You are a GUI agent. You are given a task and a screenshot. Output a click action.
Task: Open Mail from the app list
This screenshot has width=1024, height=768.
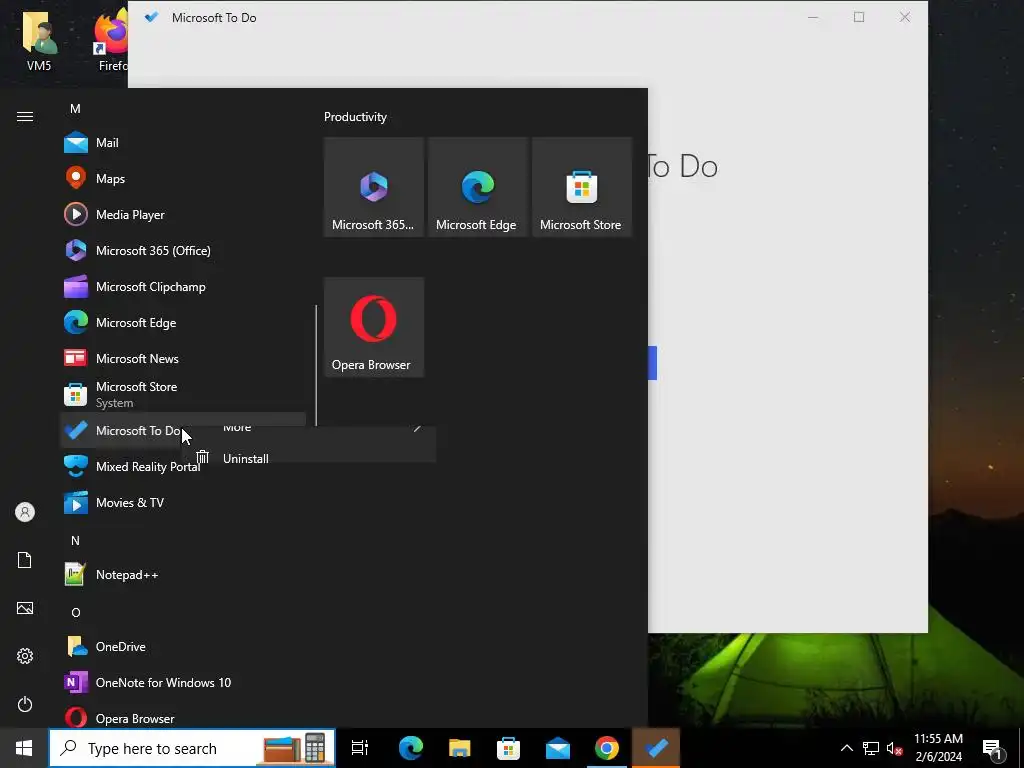pos(183,142)
